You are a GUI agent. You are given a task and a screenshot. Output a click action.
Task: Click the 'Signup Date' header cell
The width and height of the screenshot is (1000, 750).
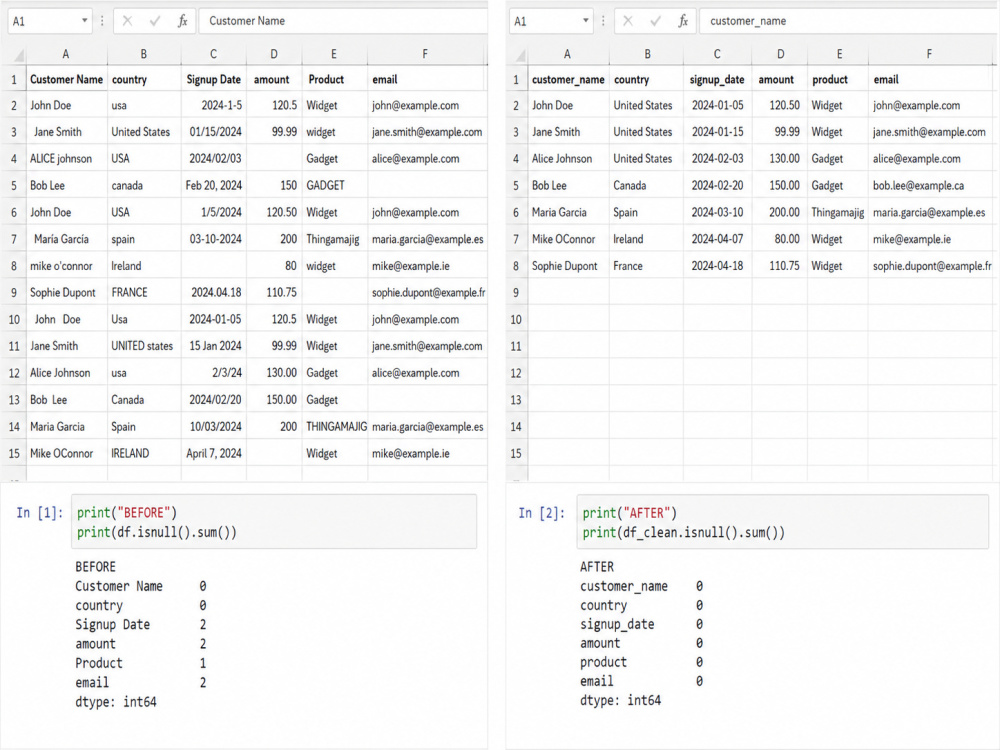point(214,80)
